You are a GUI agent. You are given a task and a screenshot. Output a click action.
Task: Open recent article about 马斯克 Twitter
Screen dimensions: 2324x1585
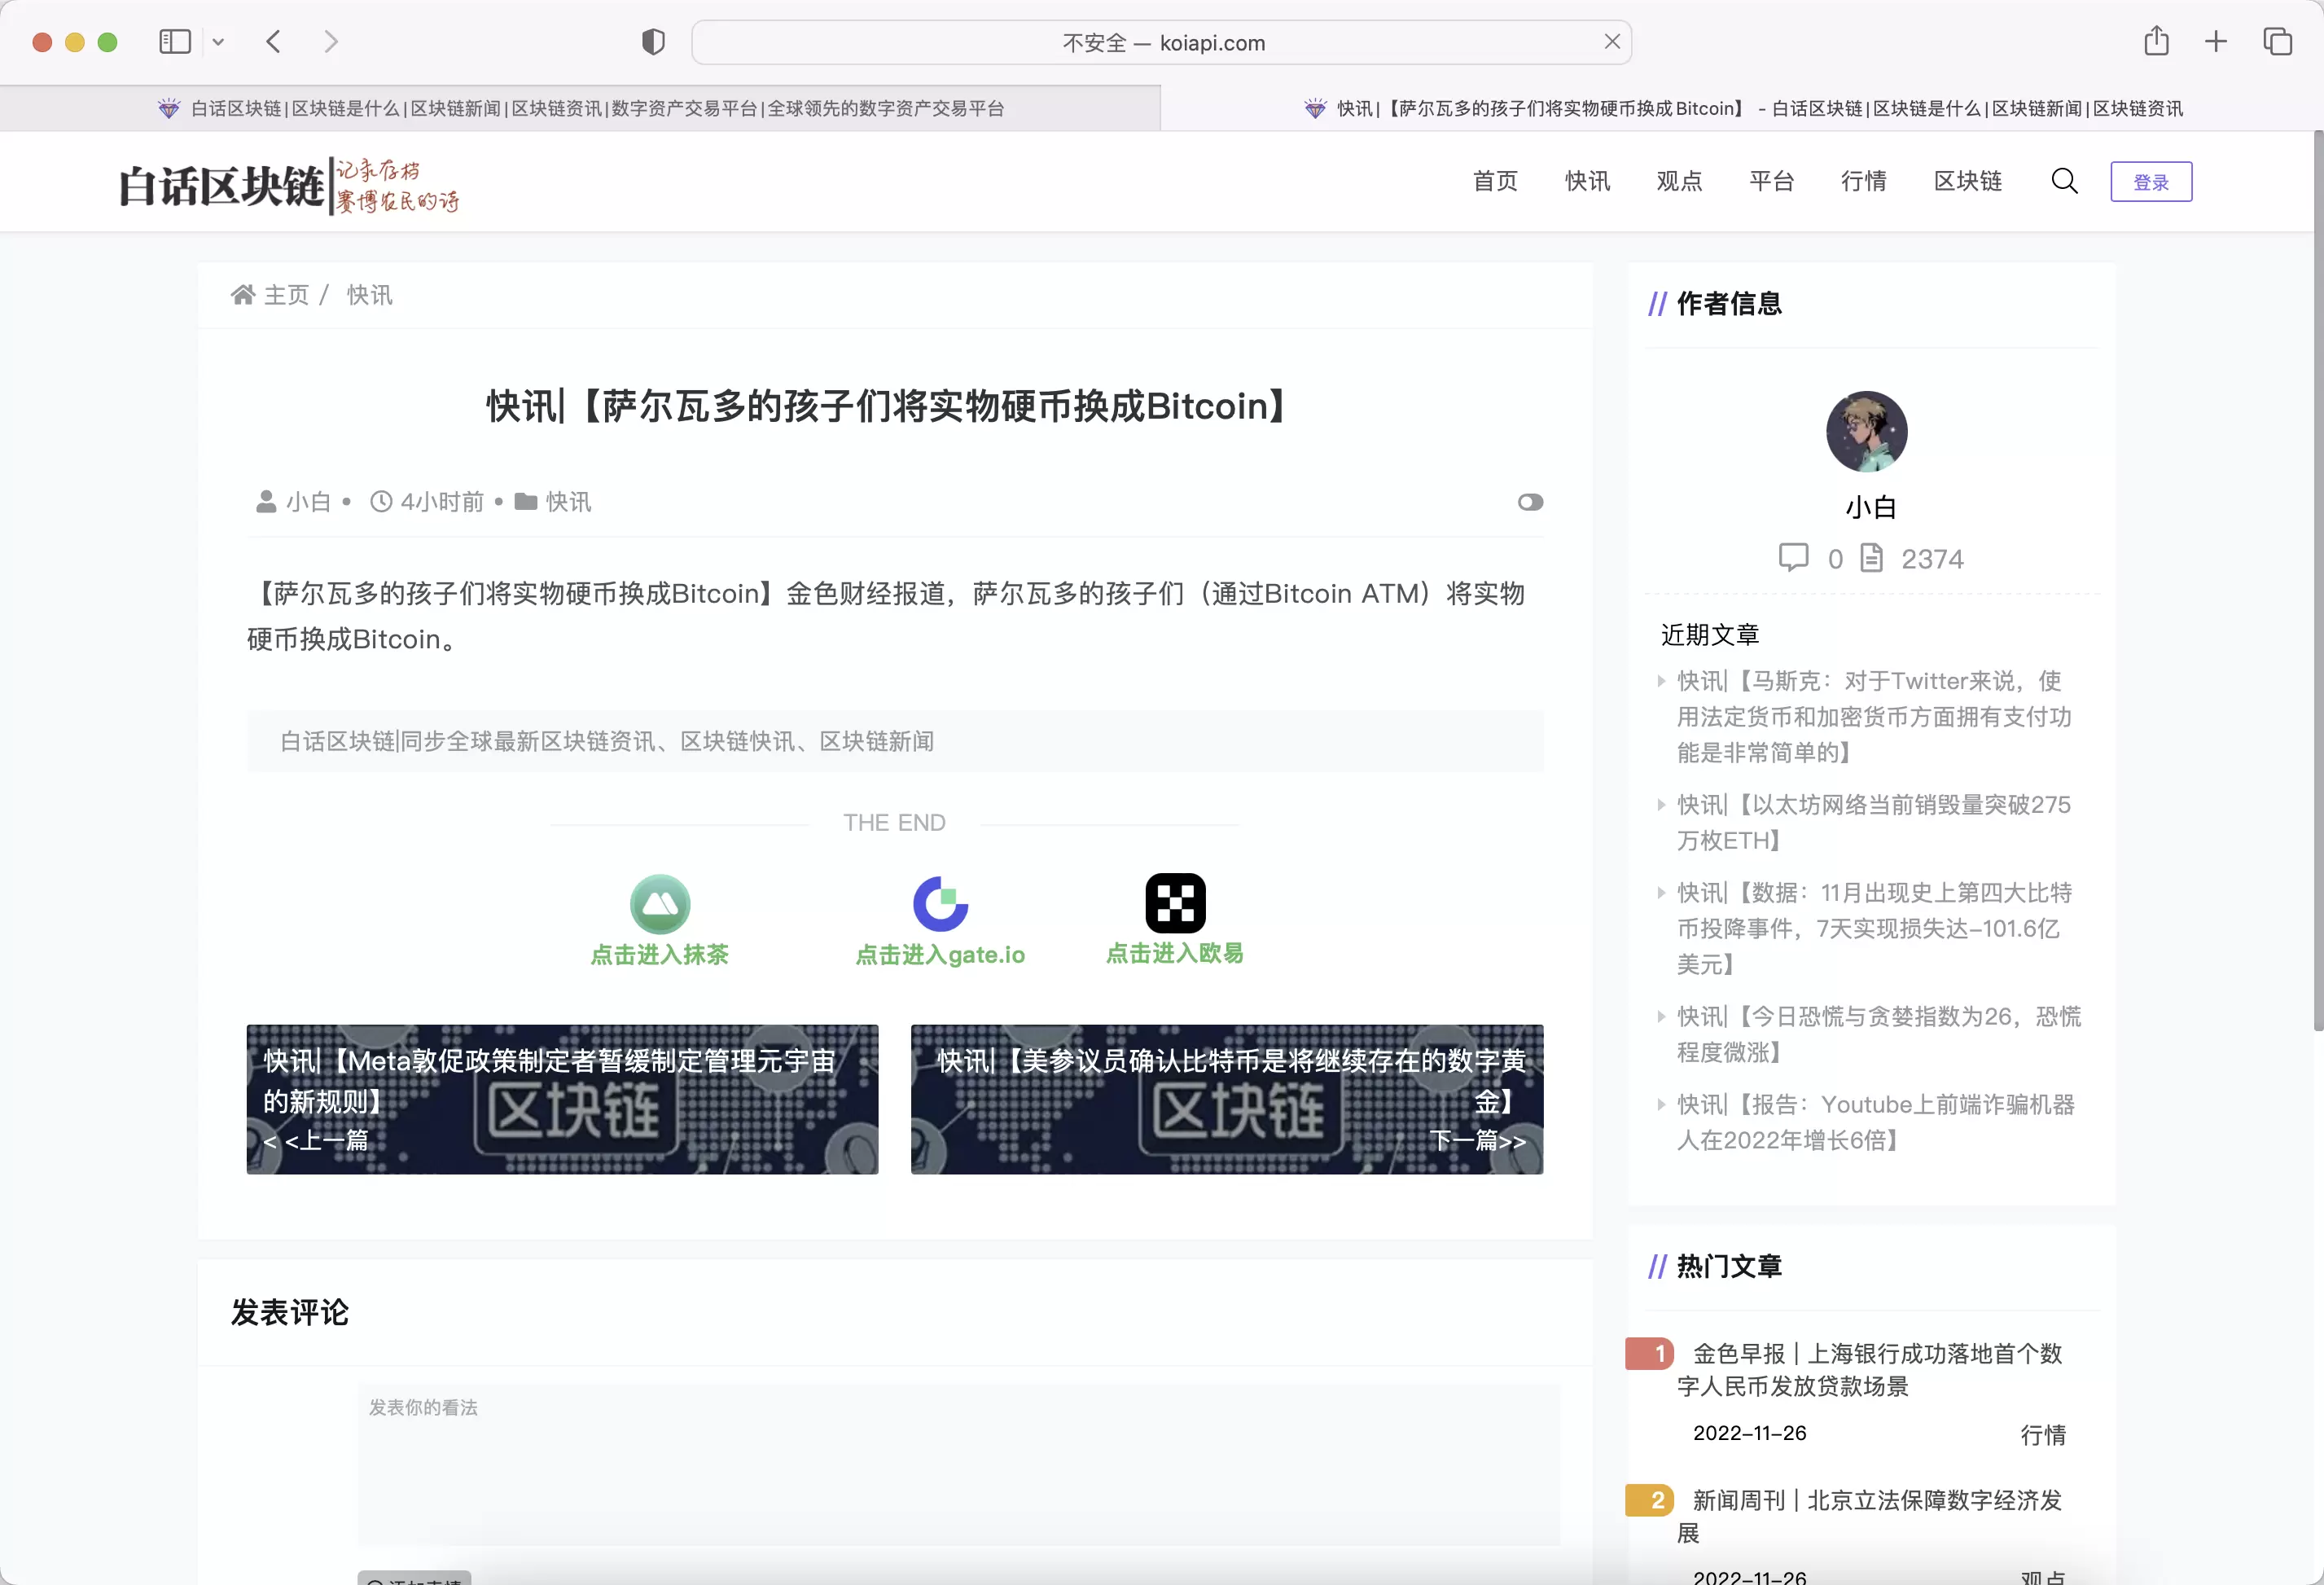click(1874, 717)
